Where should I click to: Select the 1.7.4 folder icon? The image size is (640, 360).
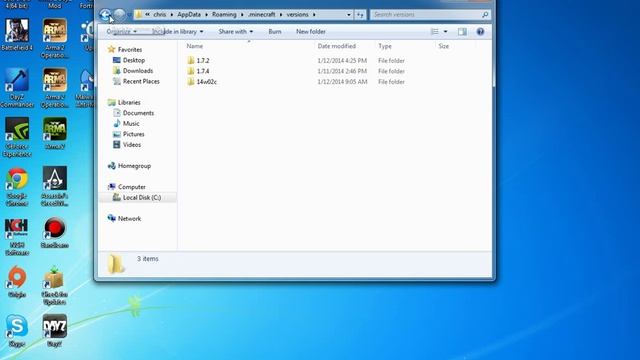tap(191, 71)
